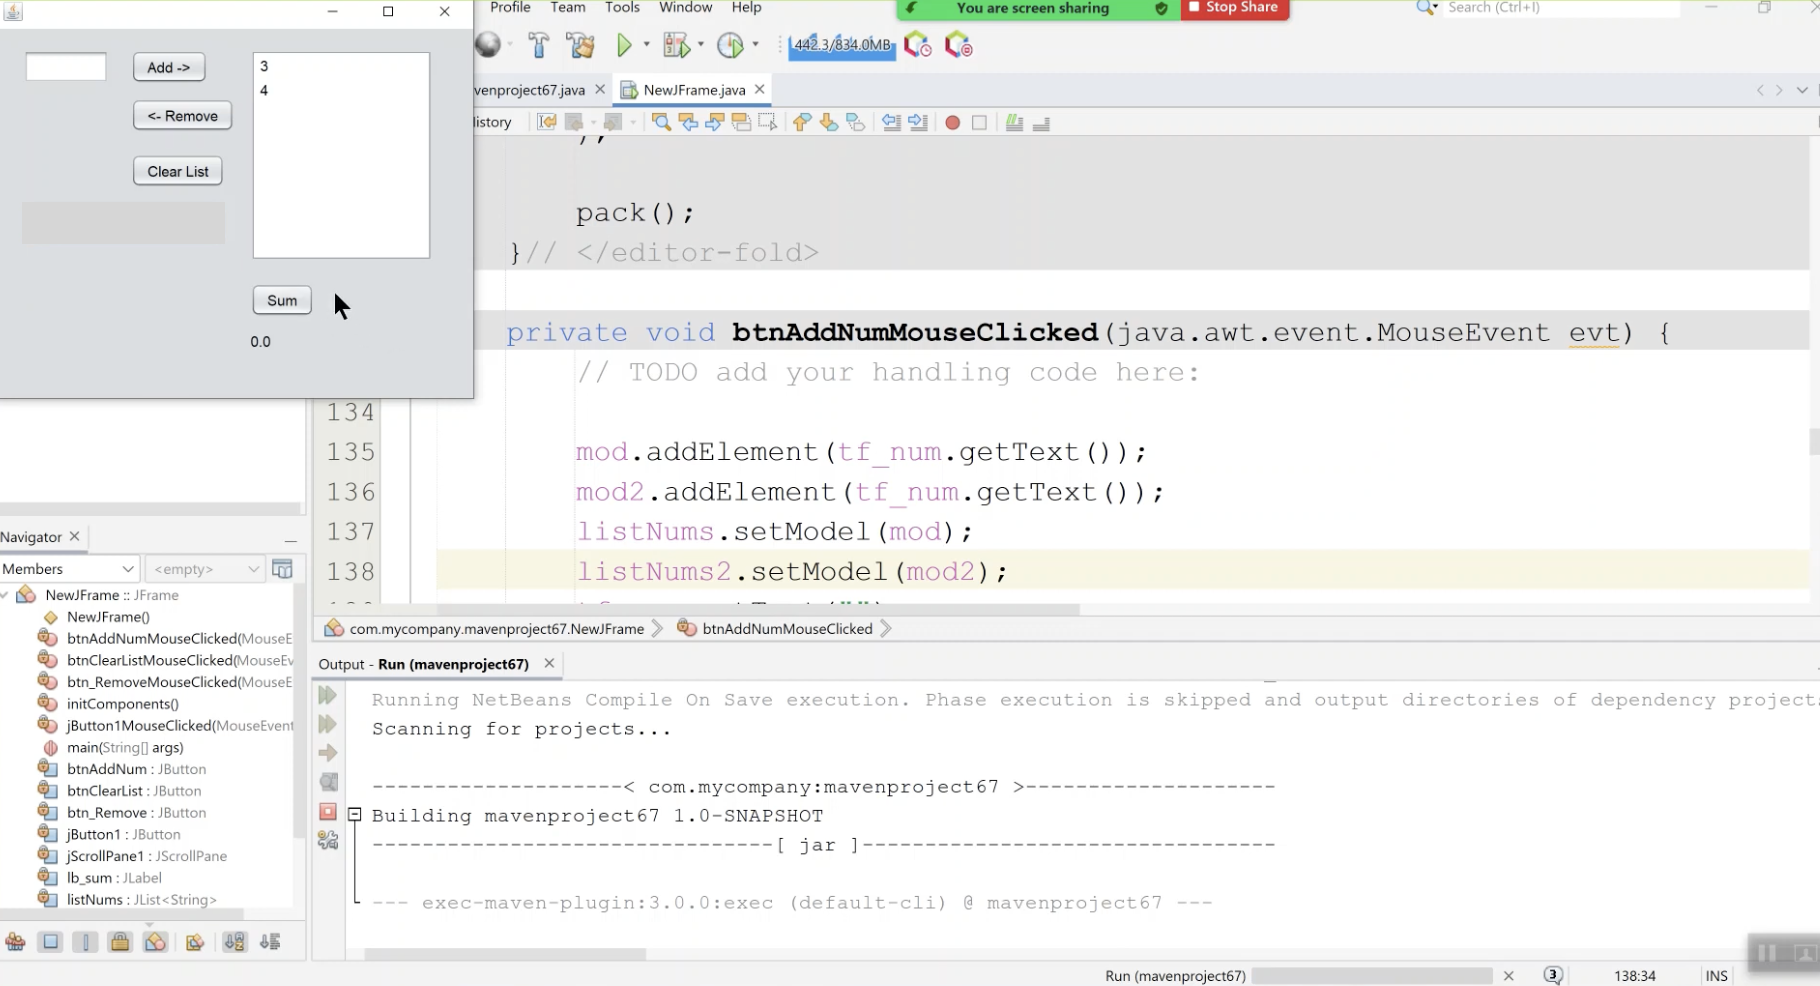Click the Profile Project icon
This screenshot has height=986, width=1820.
(x=731, y=45)
